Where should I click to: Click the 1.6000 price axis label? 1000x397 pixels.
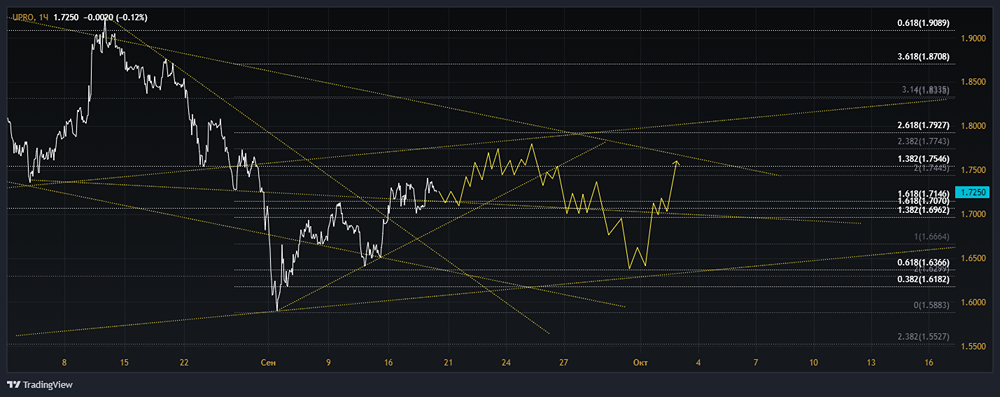(972, 303)
